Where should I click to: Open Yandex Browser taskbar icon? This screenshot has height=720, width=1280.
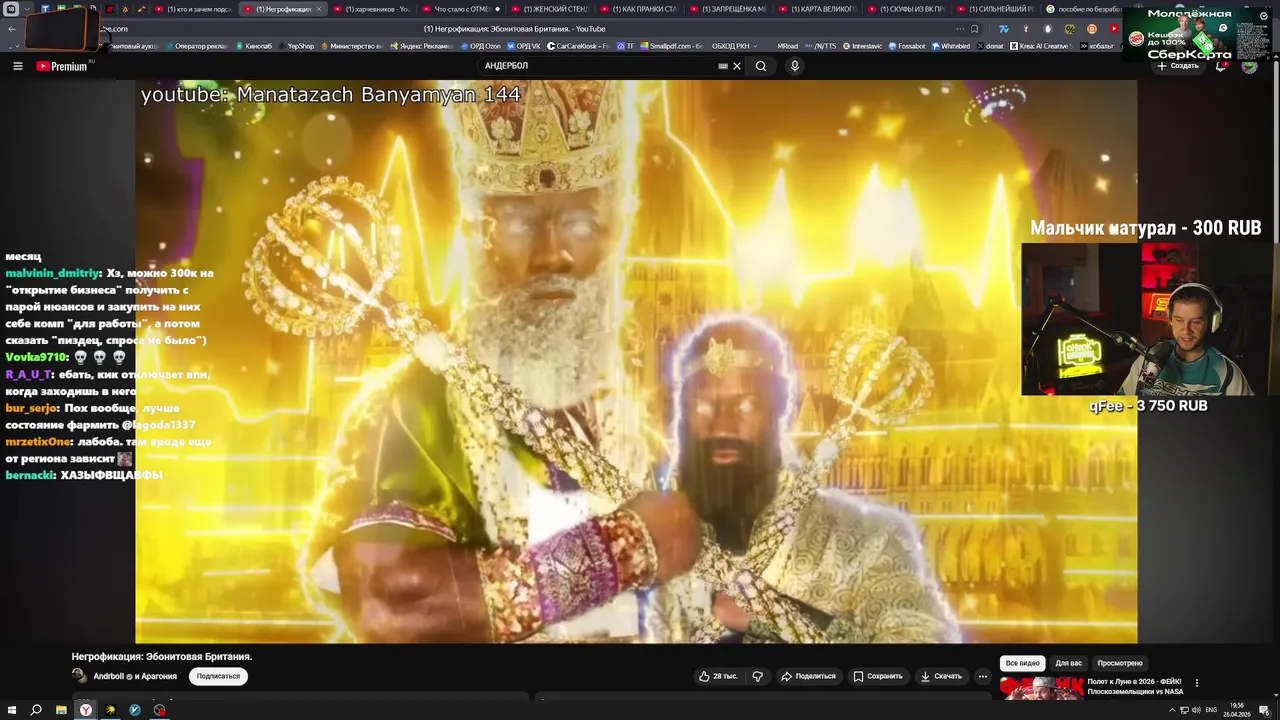click(86, 710)
